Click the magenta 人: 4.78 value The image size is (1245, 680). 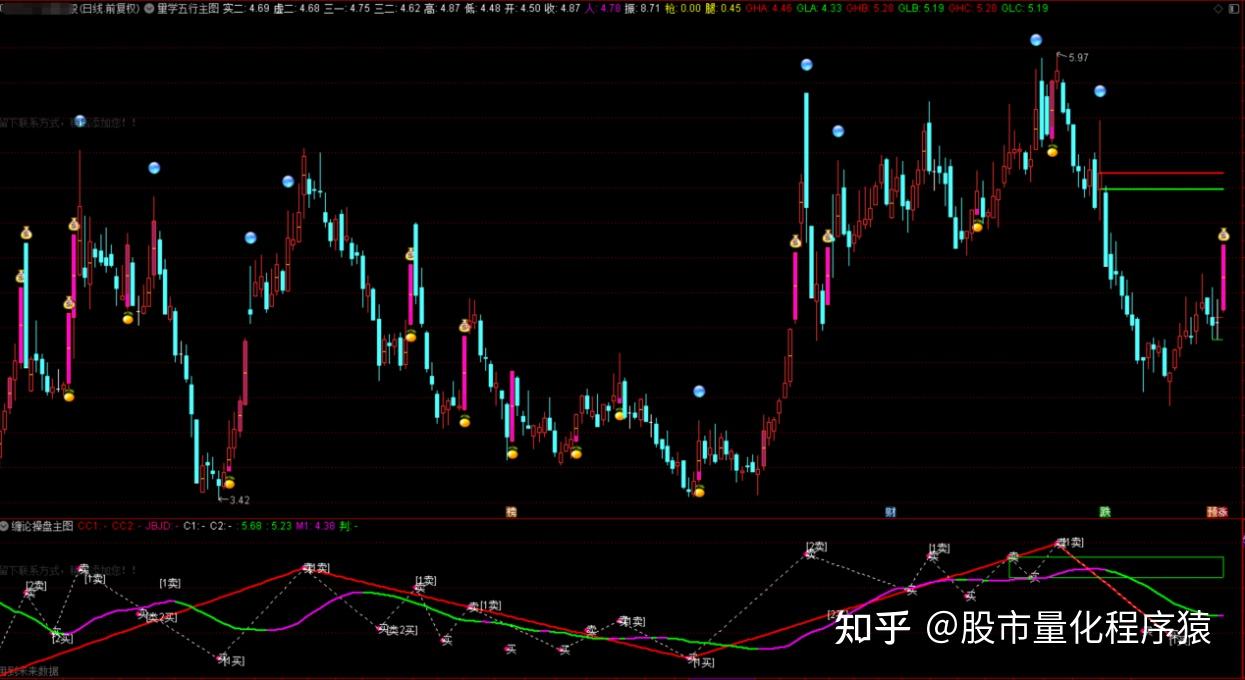(x=602, y=8)
